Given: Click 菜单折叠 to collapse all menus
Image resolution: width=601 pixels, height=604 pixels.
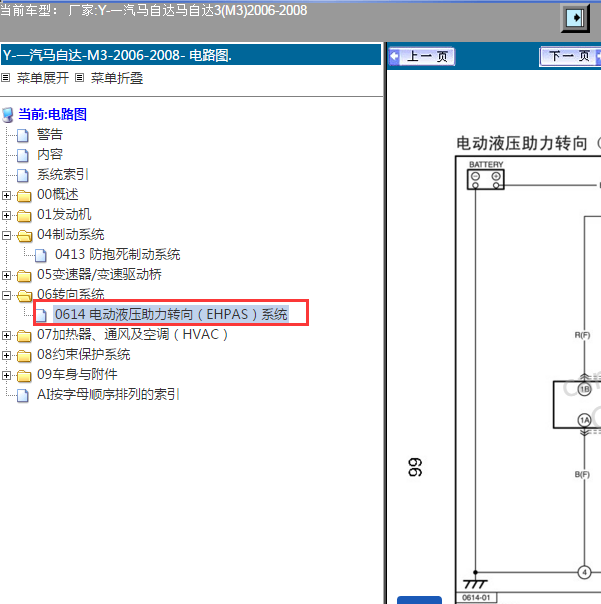Looking at the screenshot, I should (117, 78).
